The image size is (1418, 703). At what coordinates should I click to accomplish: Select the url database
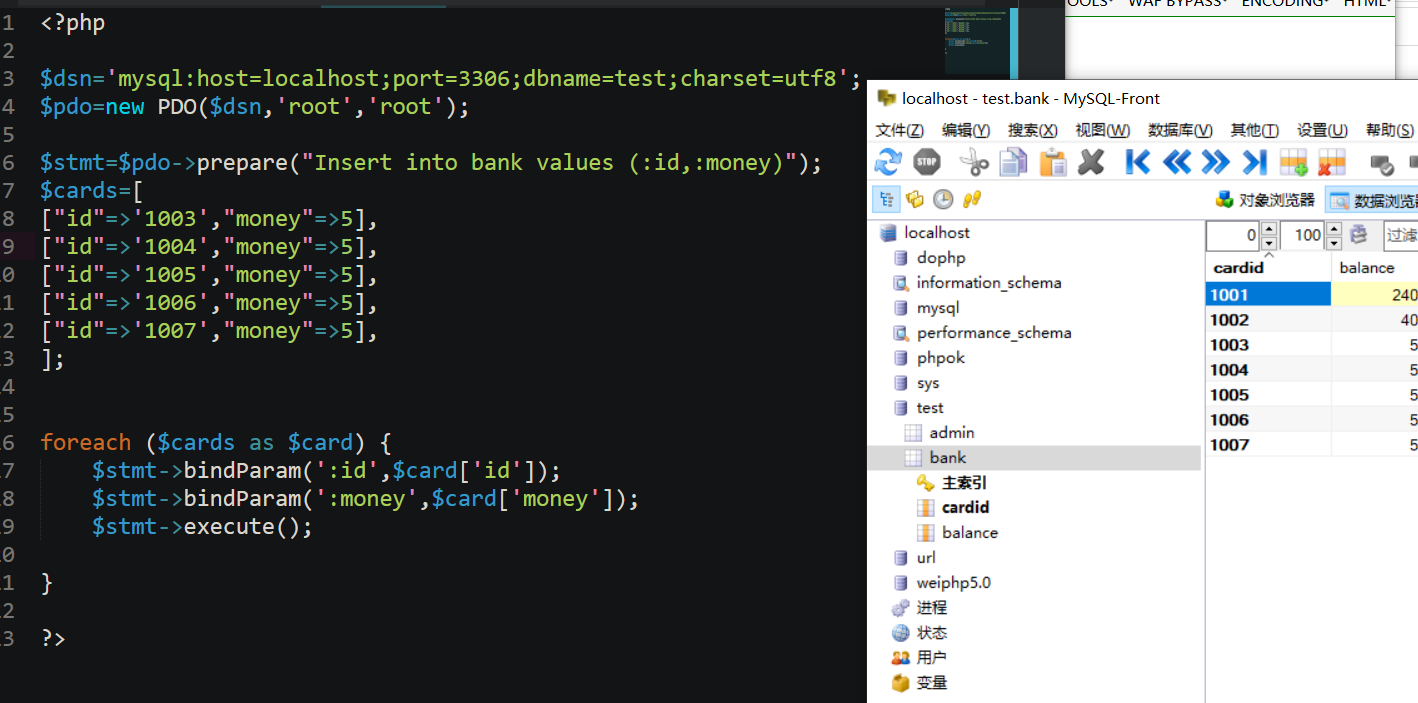(x=926, y=557)
